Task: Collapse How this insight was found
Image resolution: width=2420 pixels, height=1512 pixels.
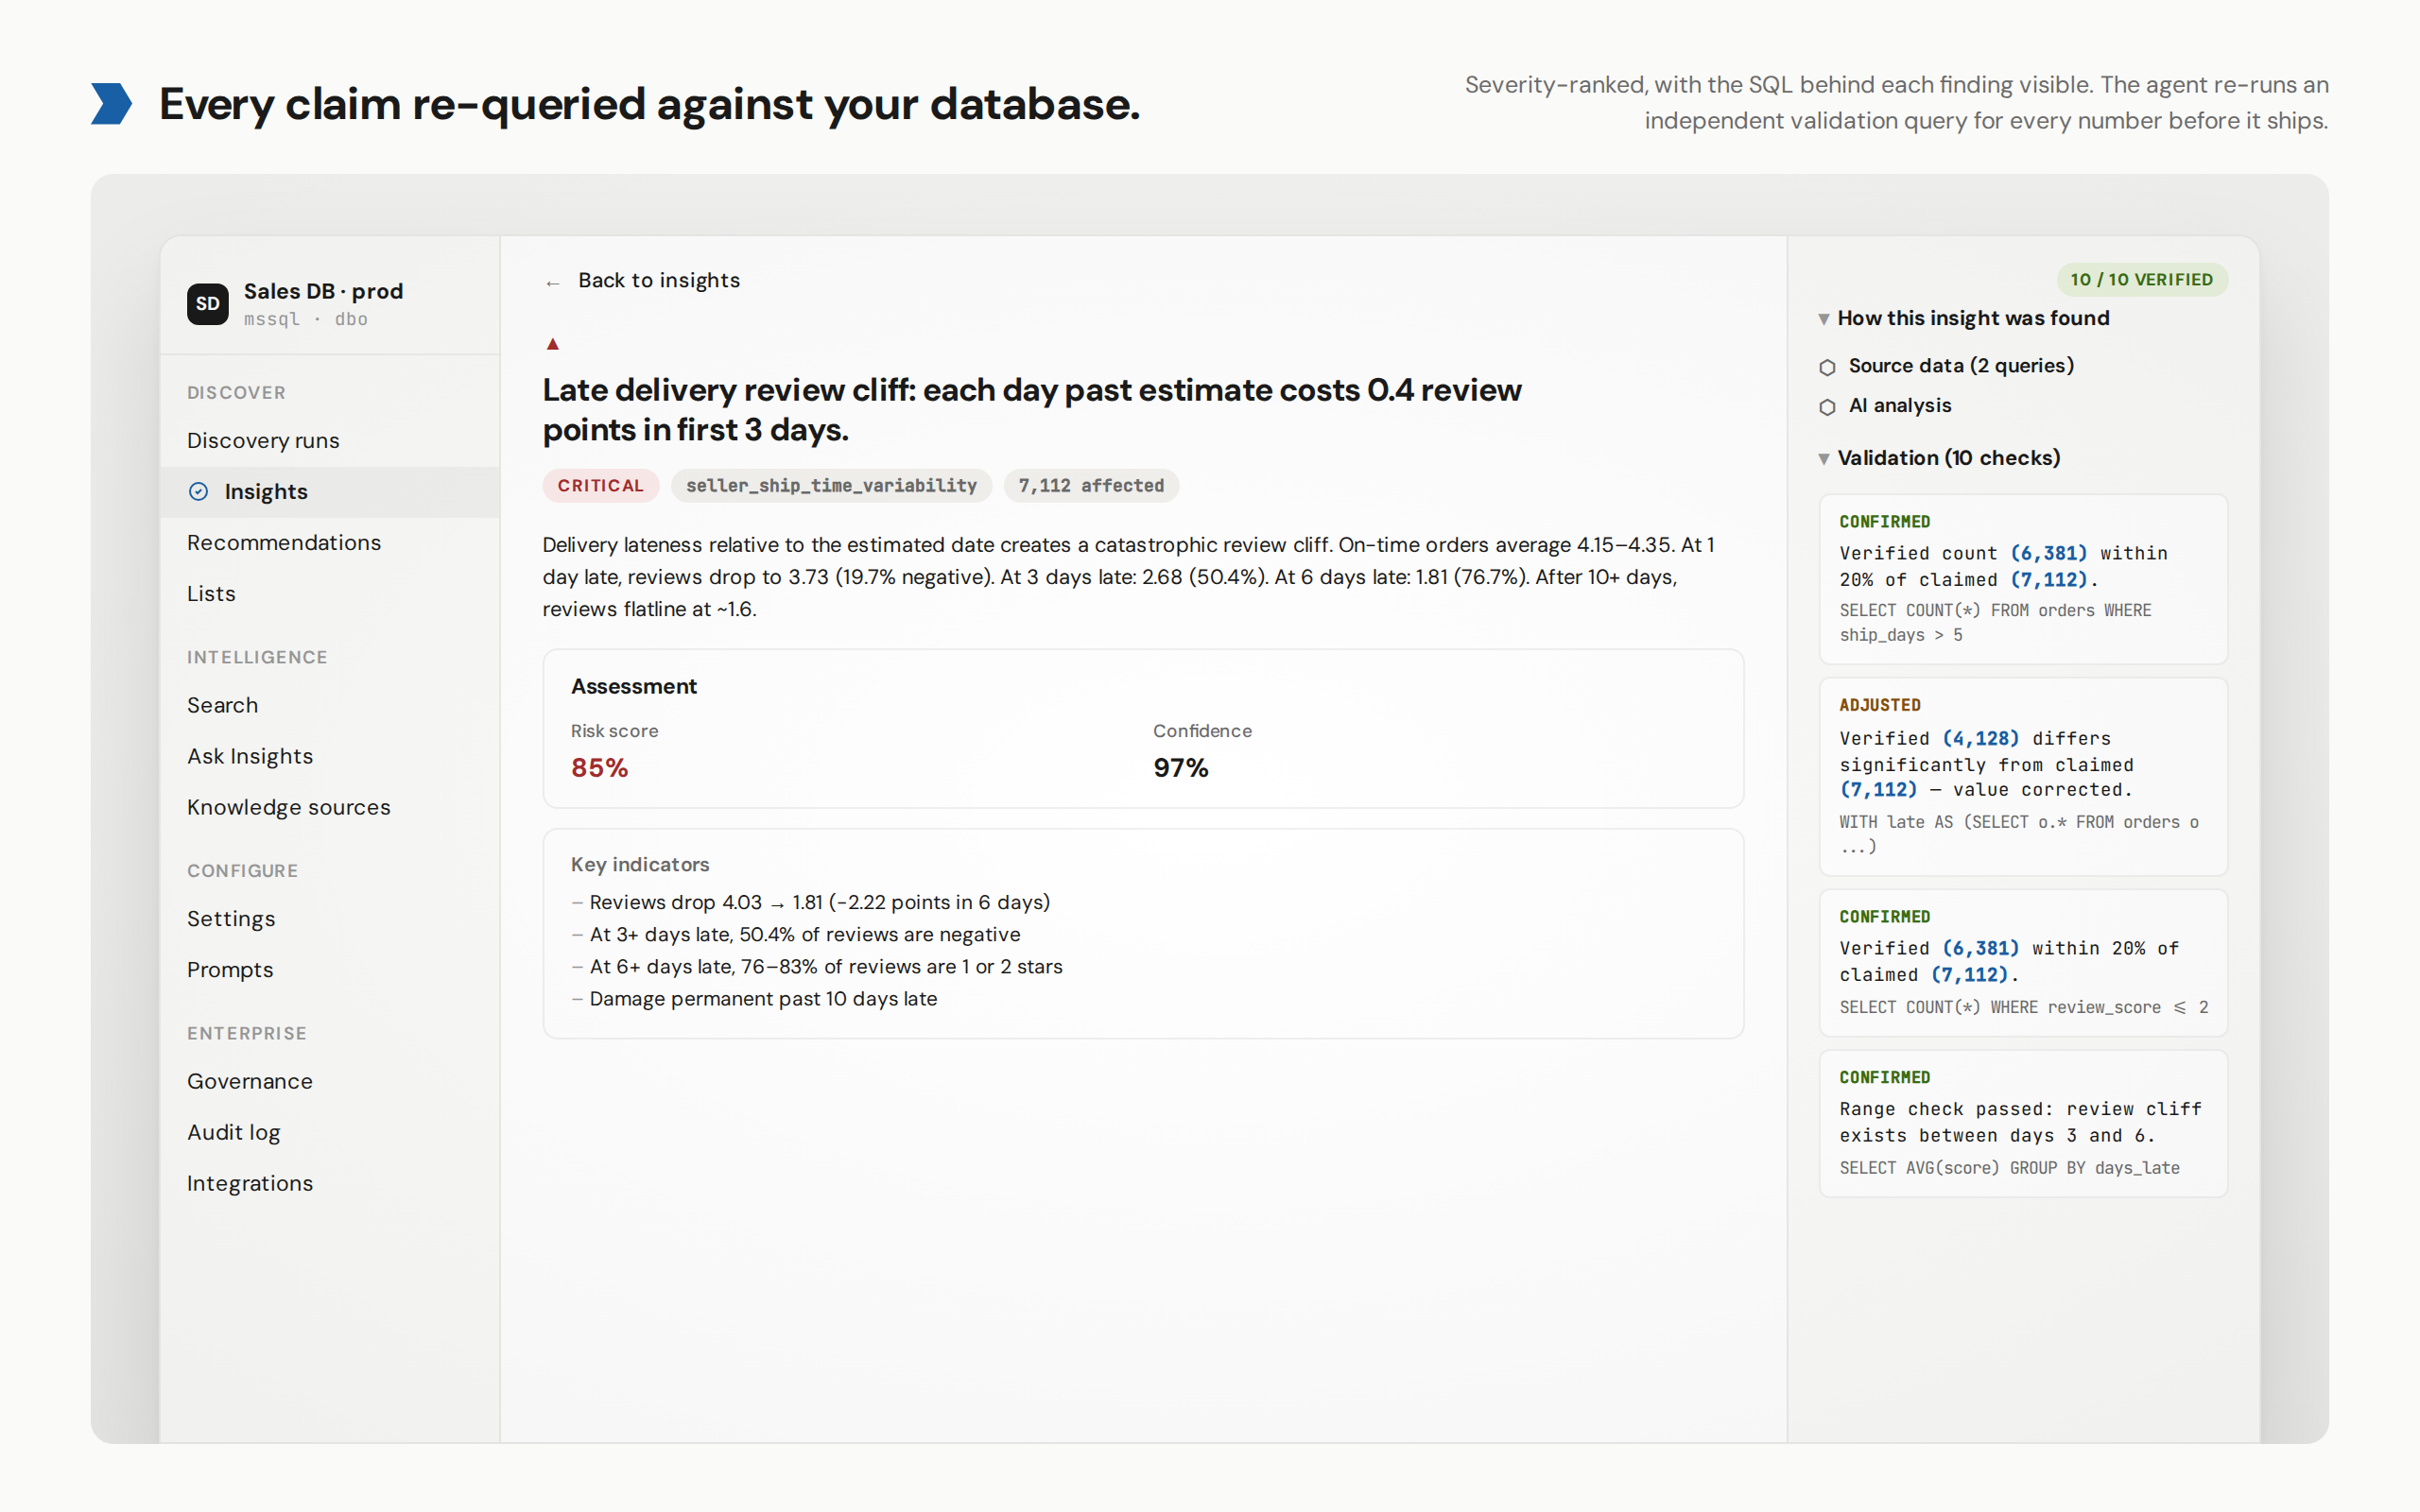Action: [x=1964, y=318]
